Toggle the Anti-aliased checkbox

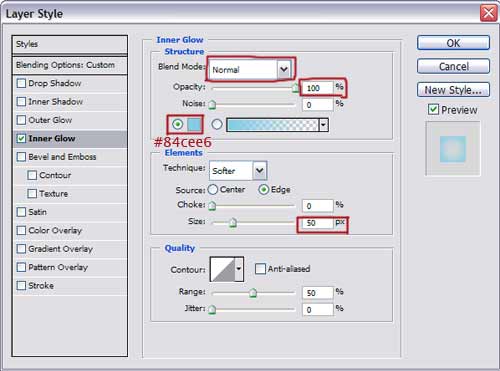(260, 269)
